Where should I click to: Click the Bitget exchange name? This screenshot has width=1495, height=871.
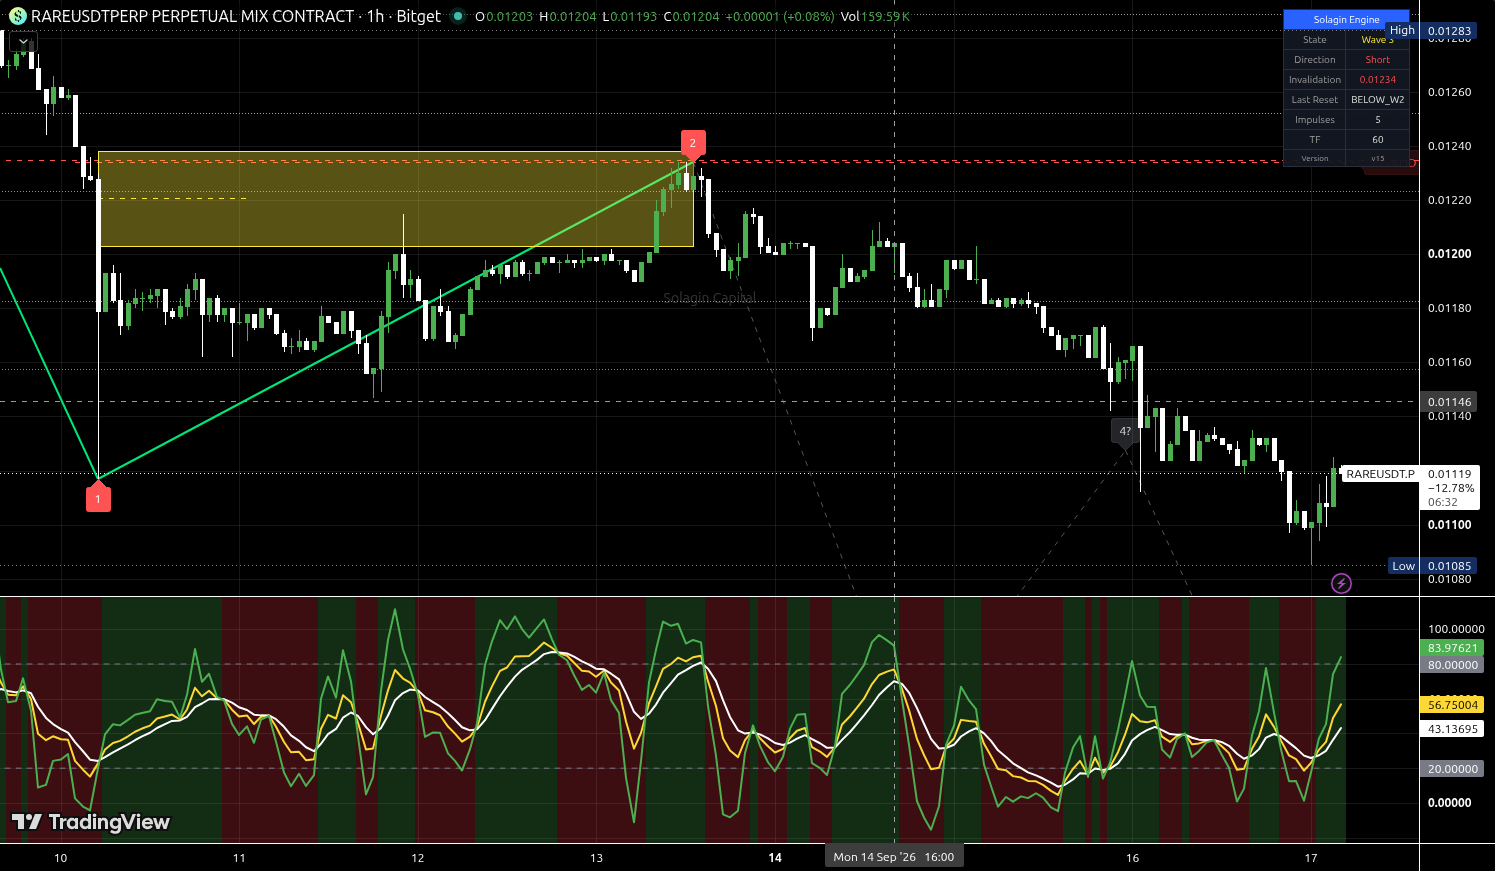point(418,16)
